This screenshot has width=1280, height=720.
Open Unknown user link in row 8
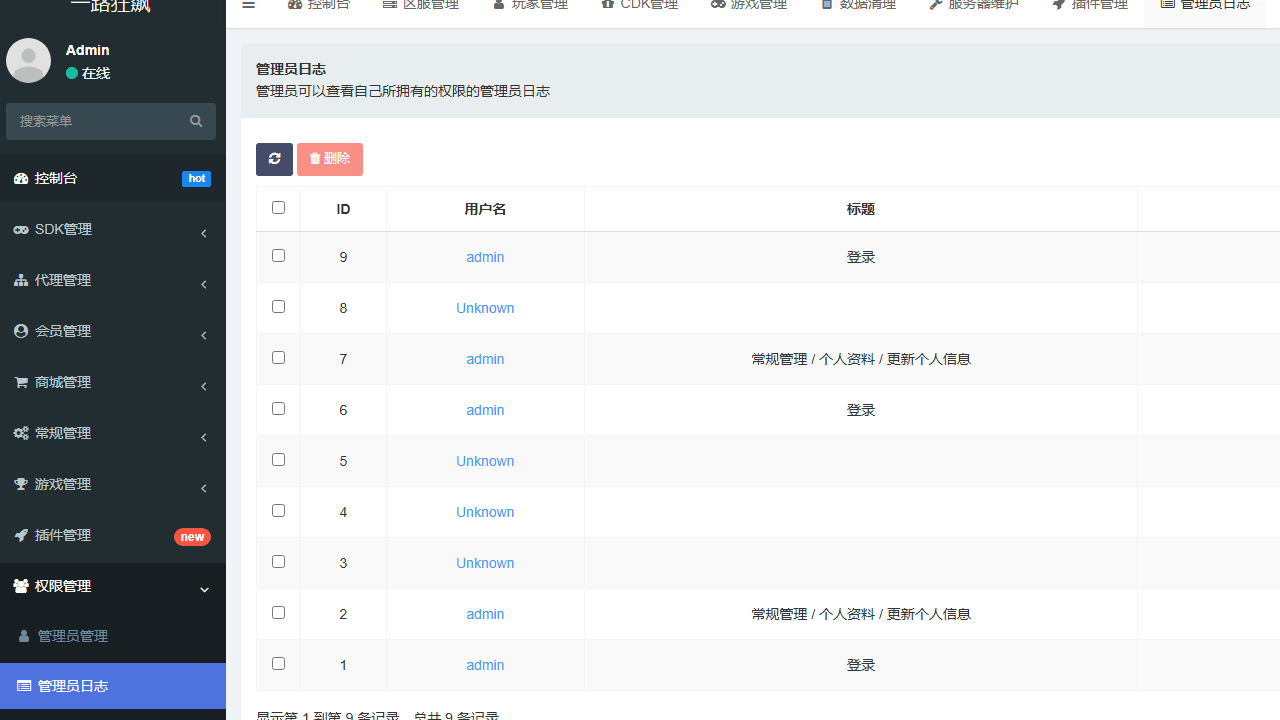(x=485, y=308)
